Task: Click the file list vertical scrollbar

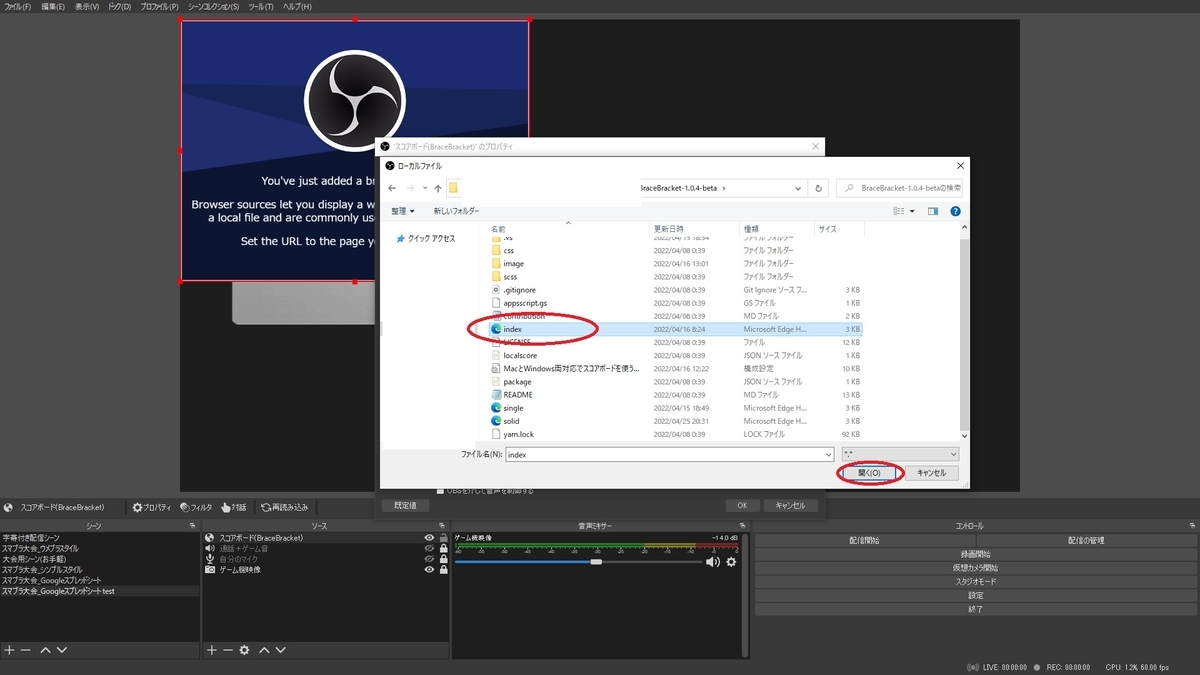Action: pos(964,335)
